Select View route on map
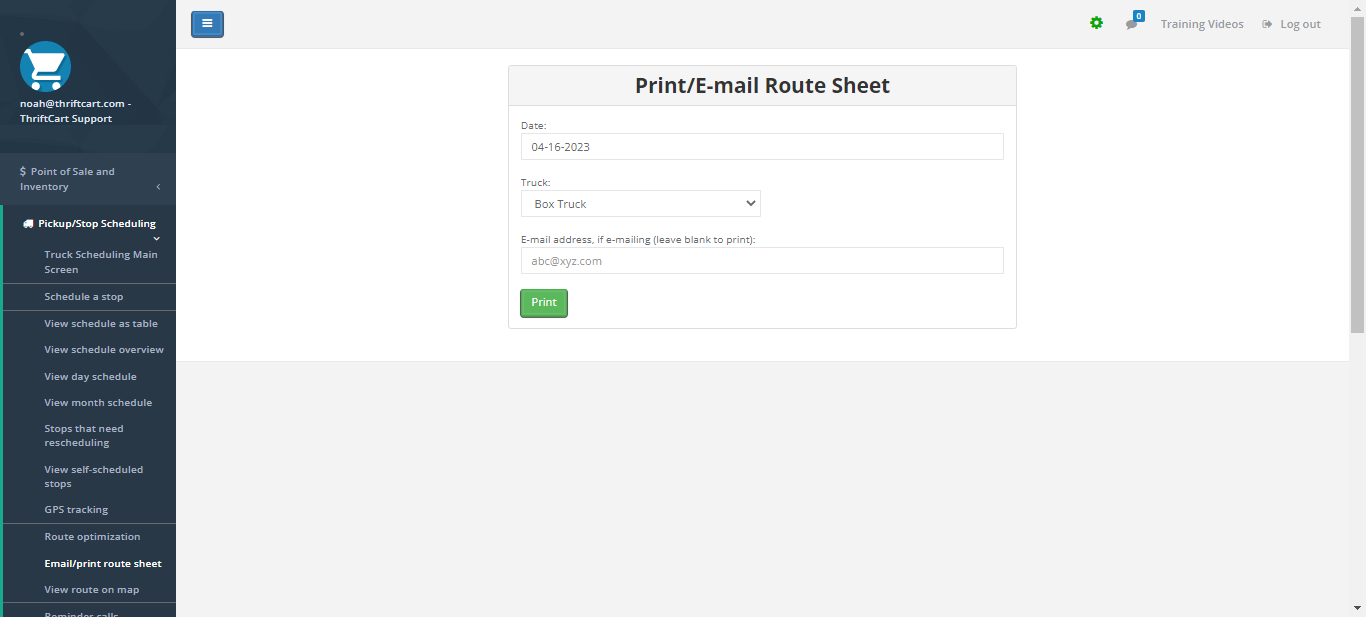The width and height of the screenshot is (1366, 617). [x=90, y=589]
